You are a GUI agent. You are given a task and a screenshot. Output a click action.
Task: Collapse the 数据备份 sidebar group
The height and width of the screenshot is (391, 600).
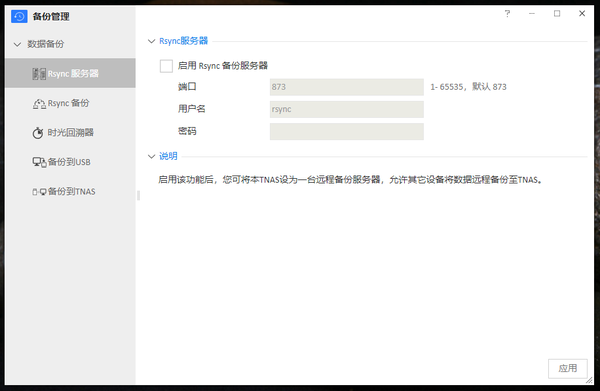coord(17,44)
